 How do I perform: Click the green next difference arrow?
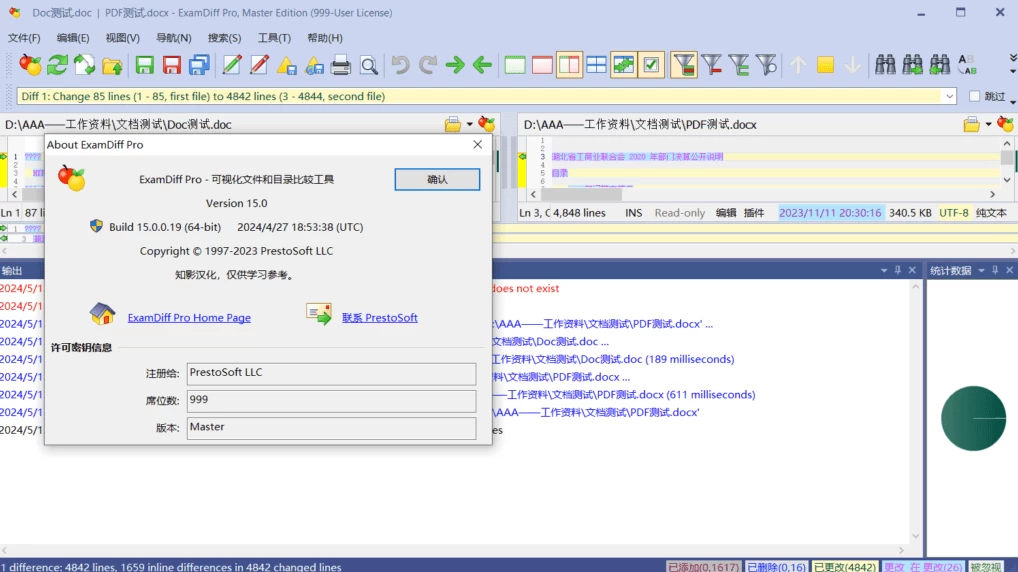coord(455,66)
